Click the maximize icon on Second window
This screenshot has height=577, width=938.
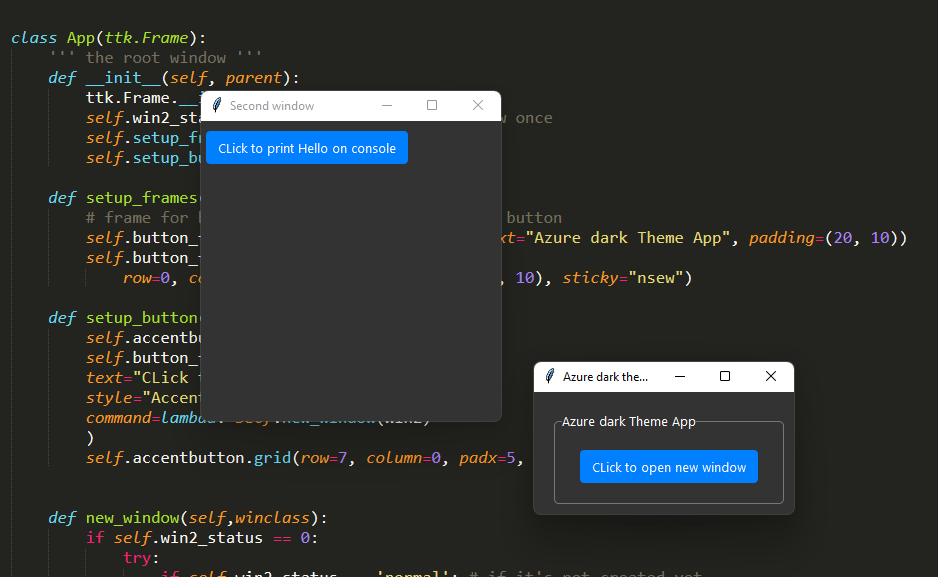click(432, 105)
